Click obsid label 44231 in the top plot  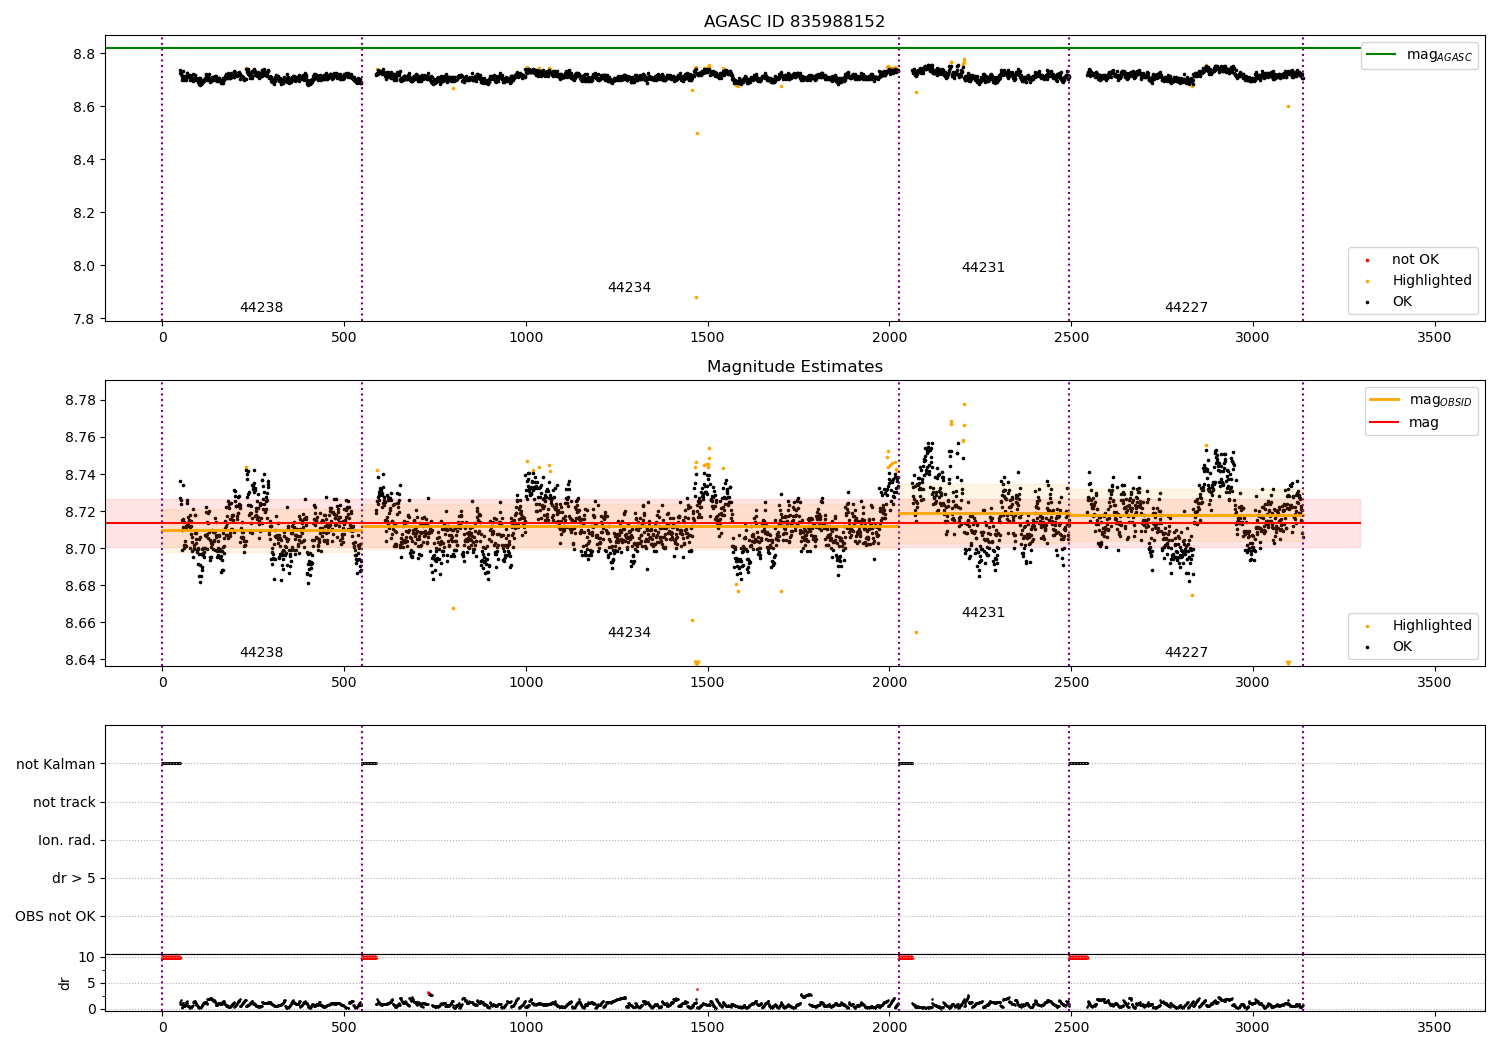983,267
